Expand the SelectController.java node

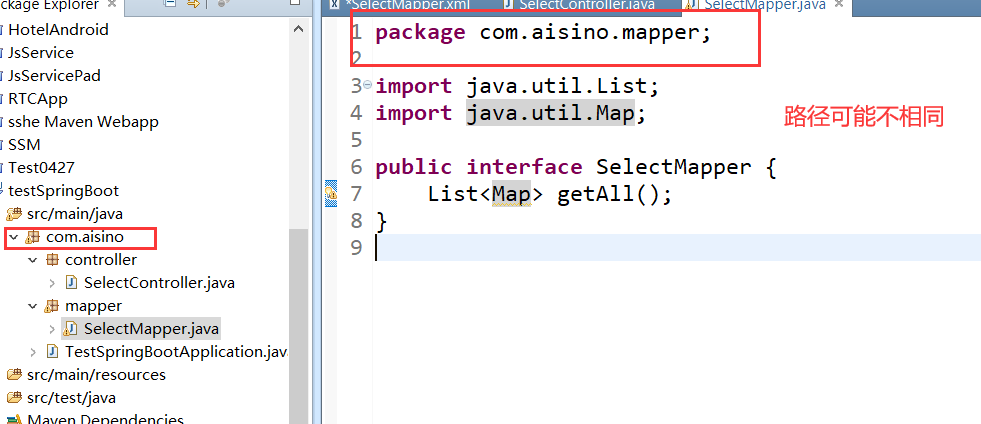[52, 283]
